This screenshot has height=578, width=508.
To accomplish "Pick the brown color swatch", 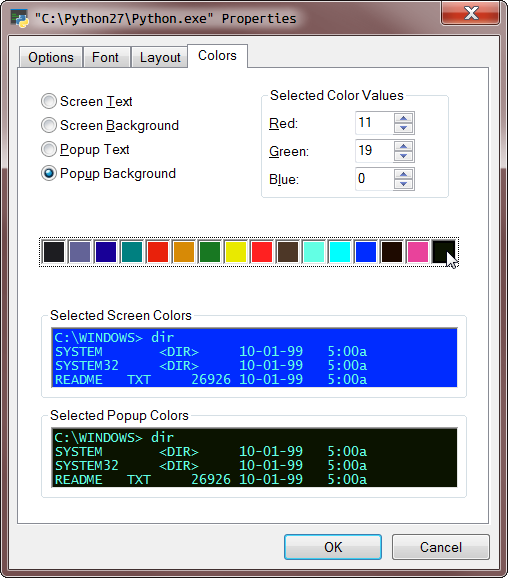I will (288, 252).
